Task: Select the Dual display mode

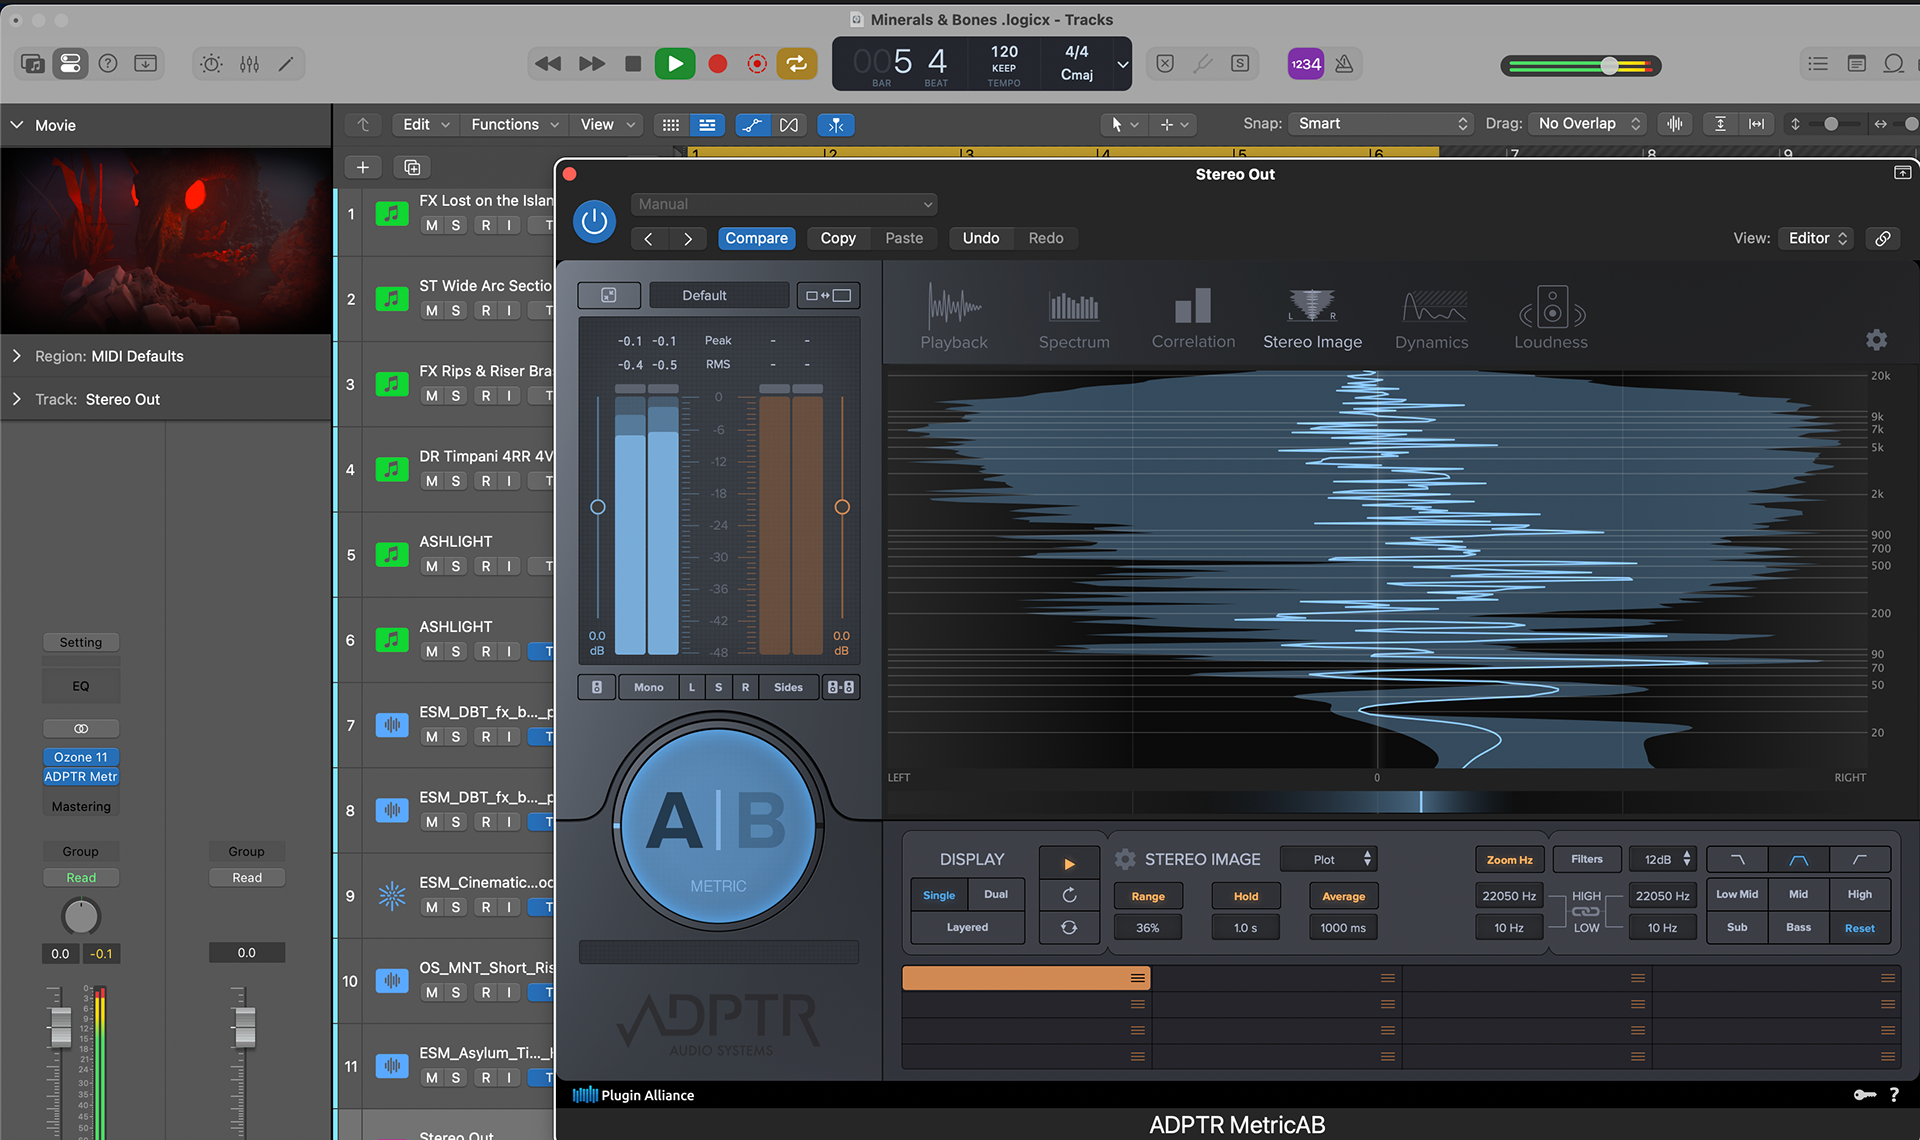Action: coord(996,895)
